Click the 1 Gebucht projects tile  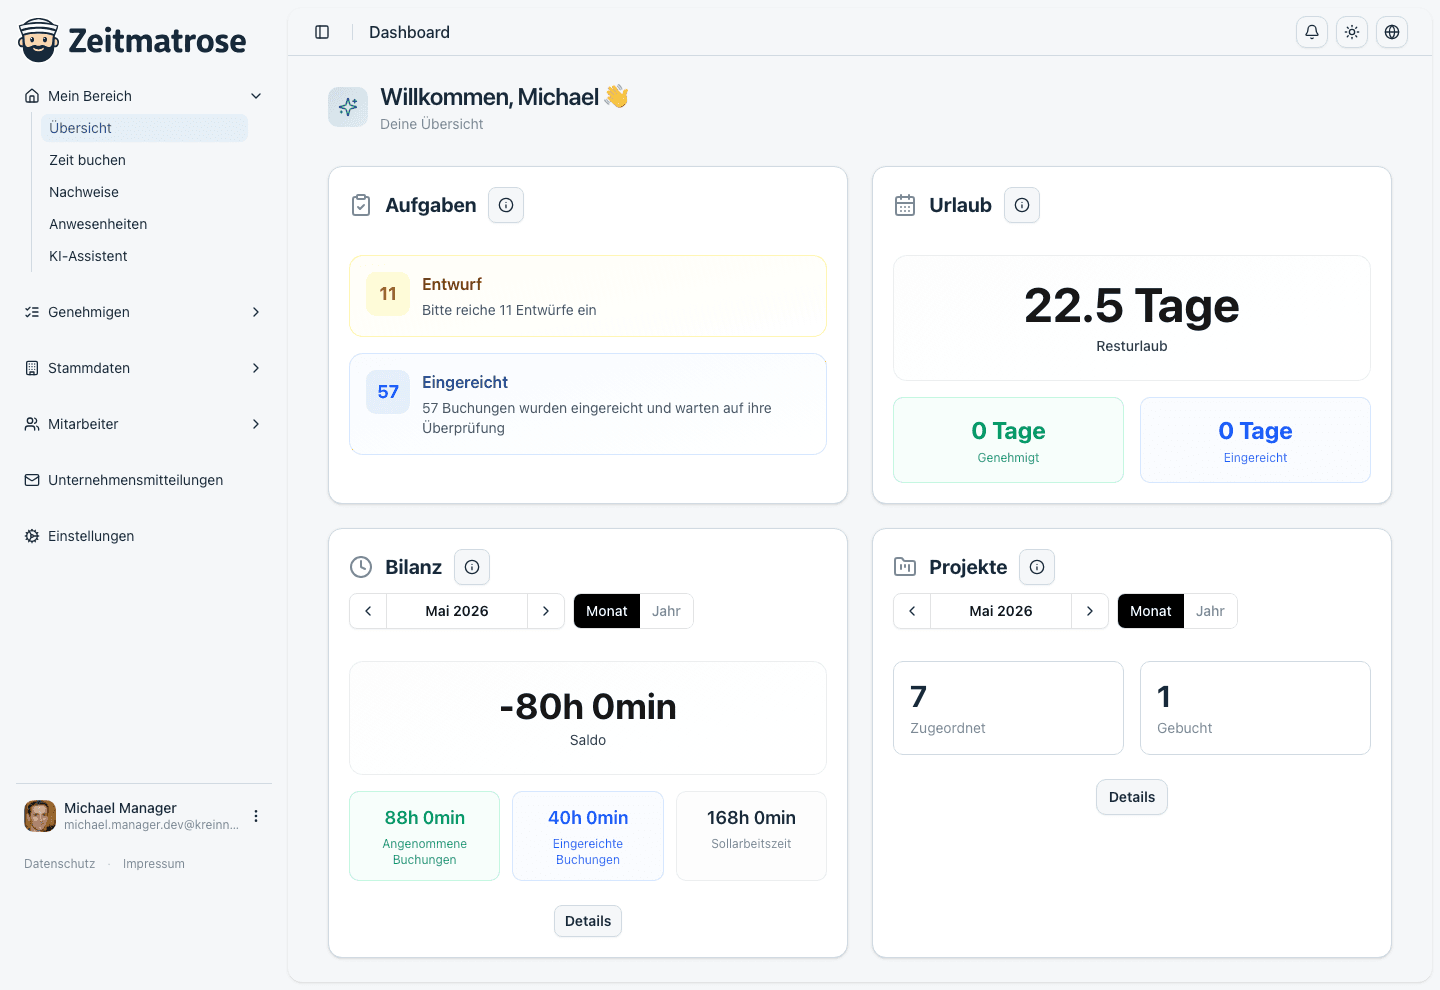click(1255, 708)
